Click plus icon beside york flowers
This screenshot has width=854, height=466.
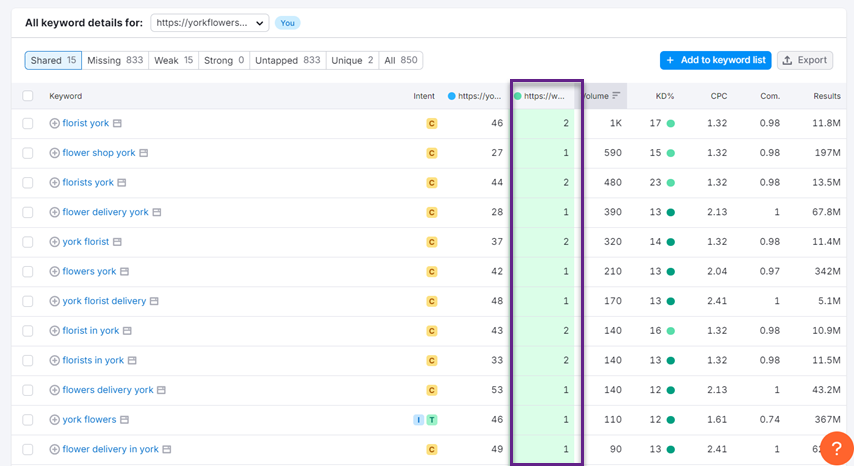(54, 420)
